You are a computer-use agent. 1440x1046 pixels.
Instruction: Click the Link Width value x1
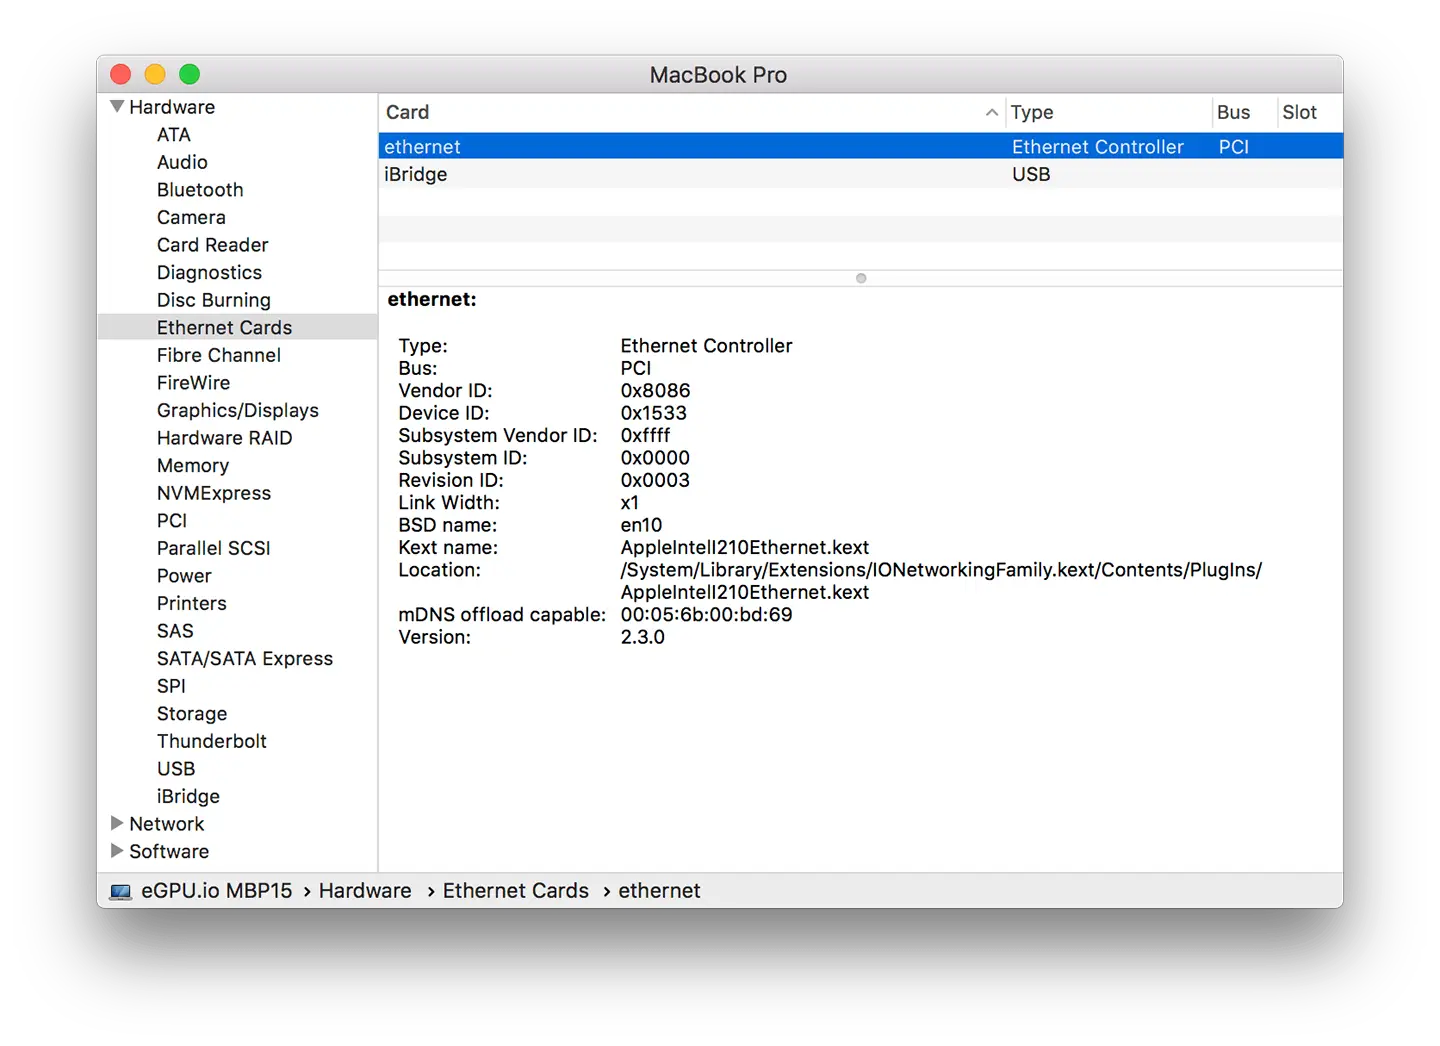(x=629, y=503)
